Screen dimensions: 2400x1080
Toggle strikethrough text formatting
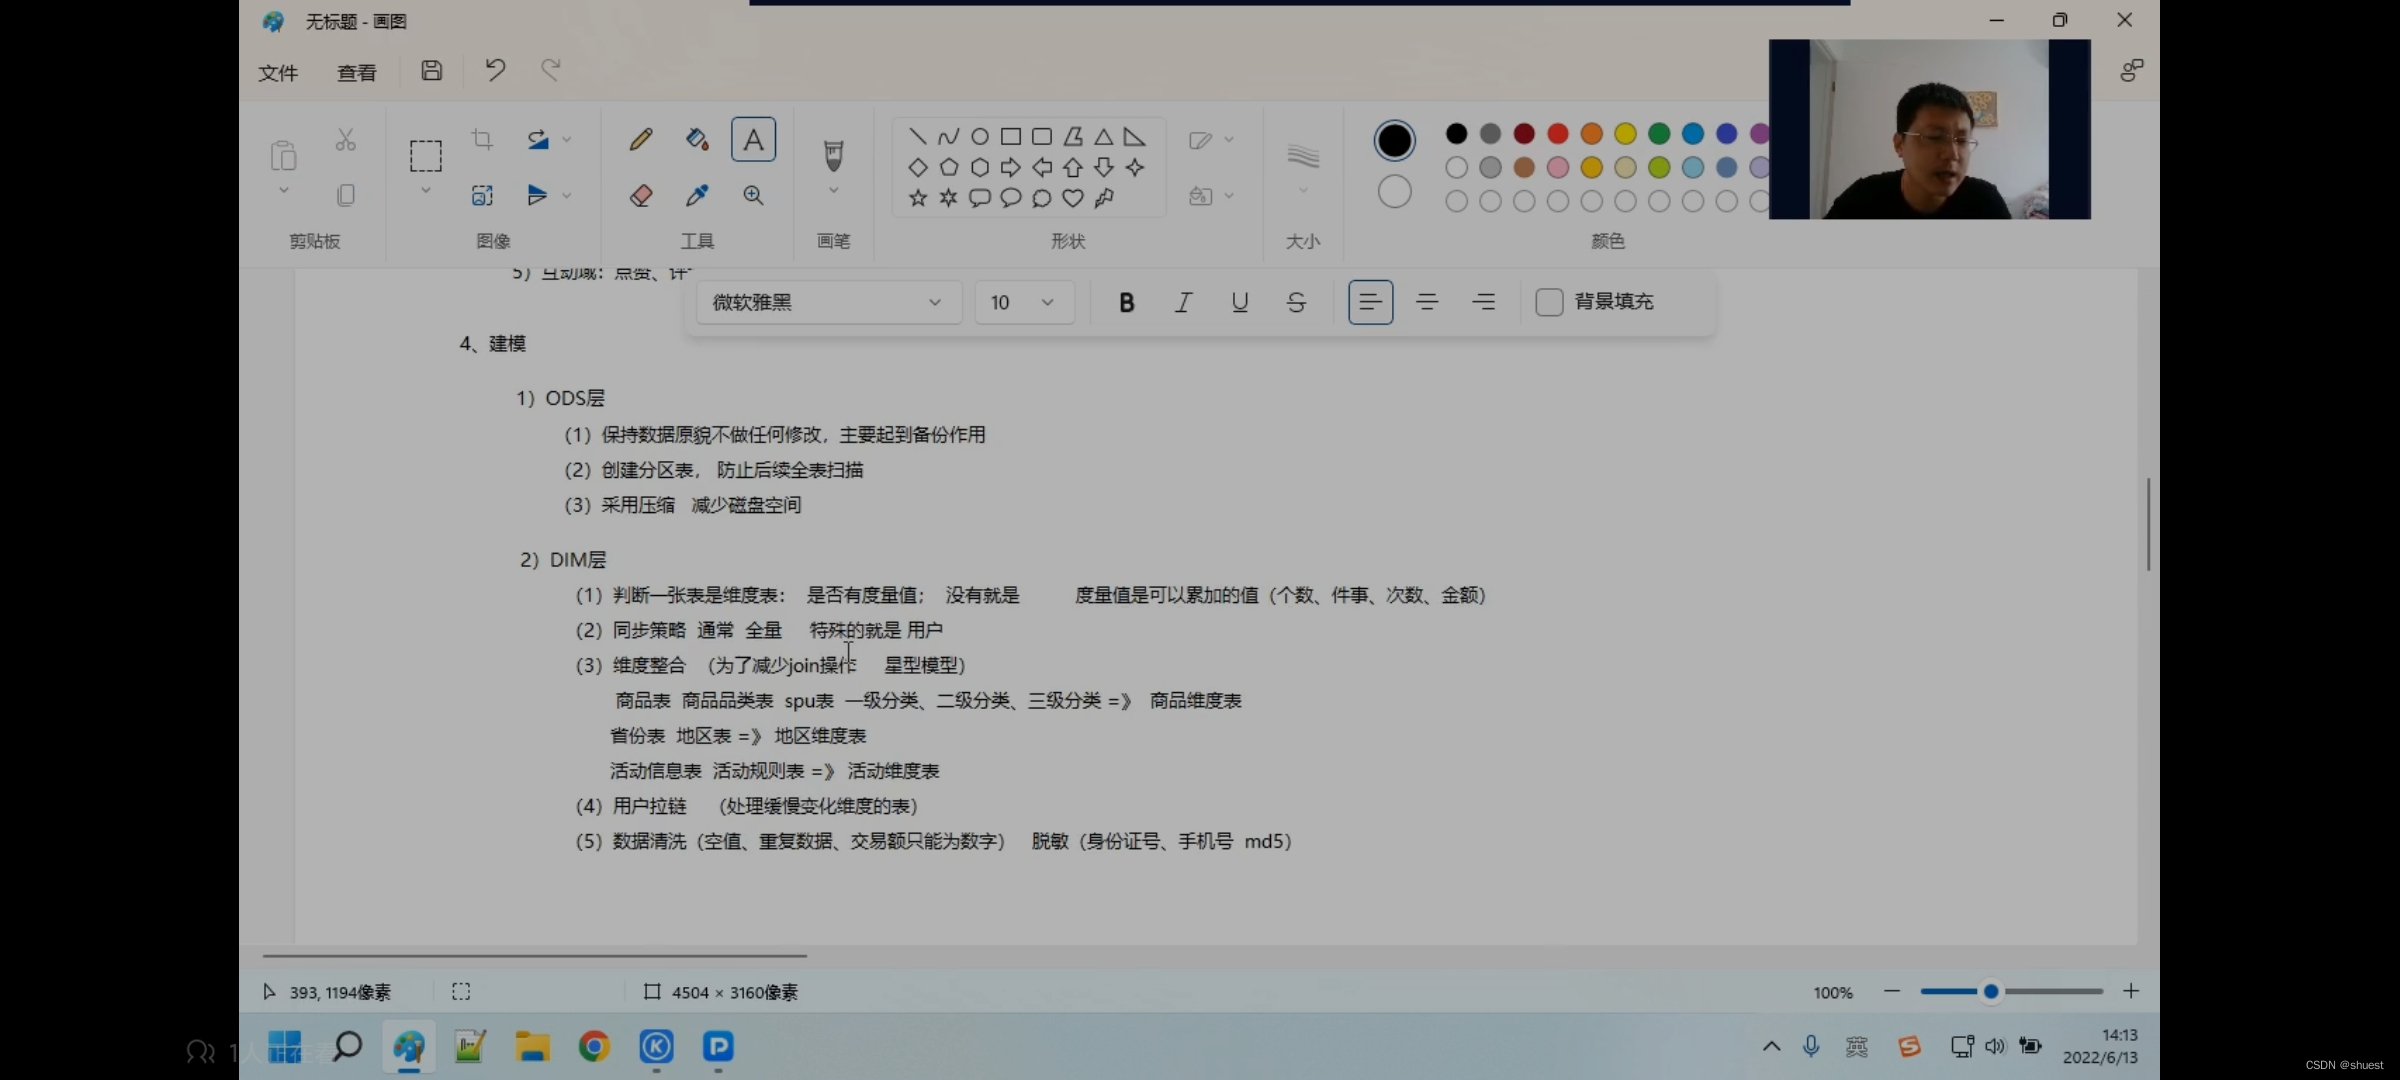[1296, 302]
